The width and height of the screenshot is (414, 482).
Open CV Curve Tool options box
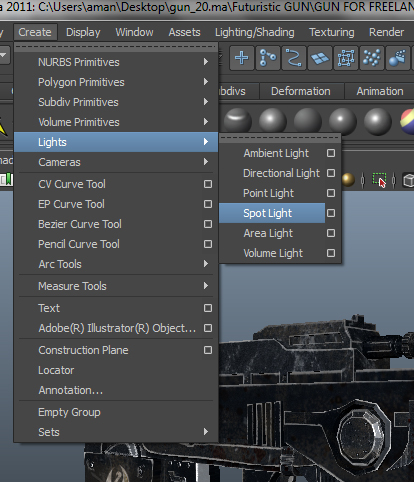coord(208,184)
